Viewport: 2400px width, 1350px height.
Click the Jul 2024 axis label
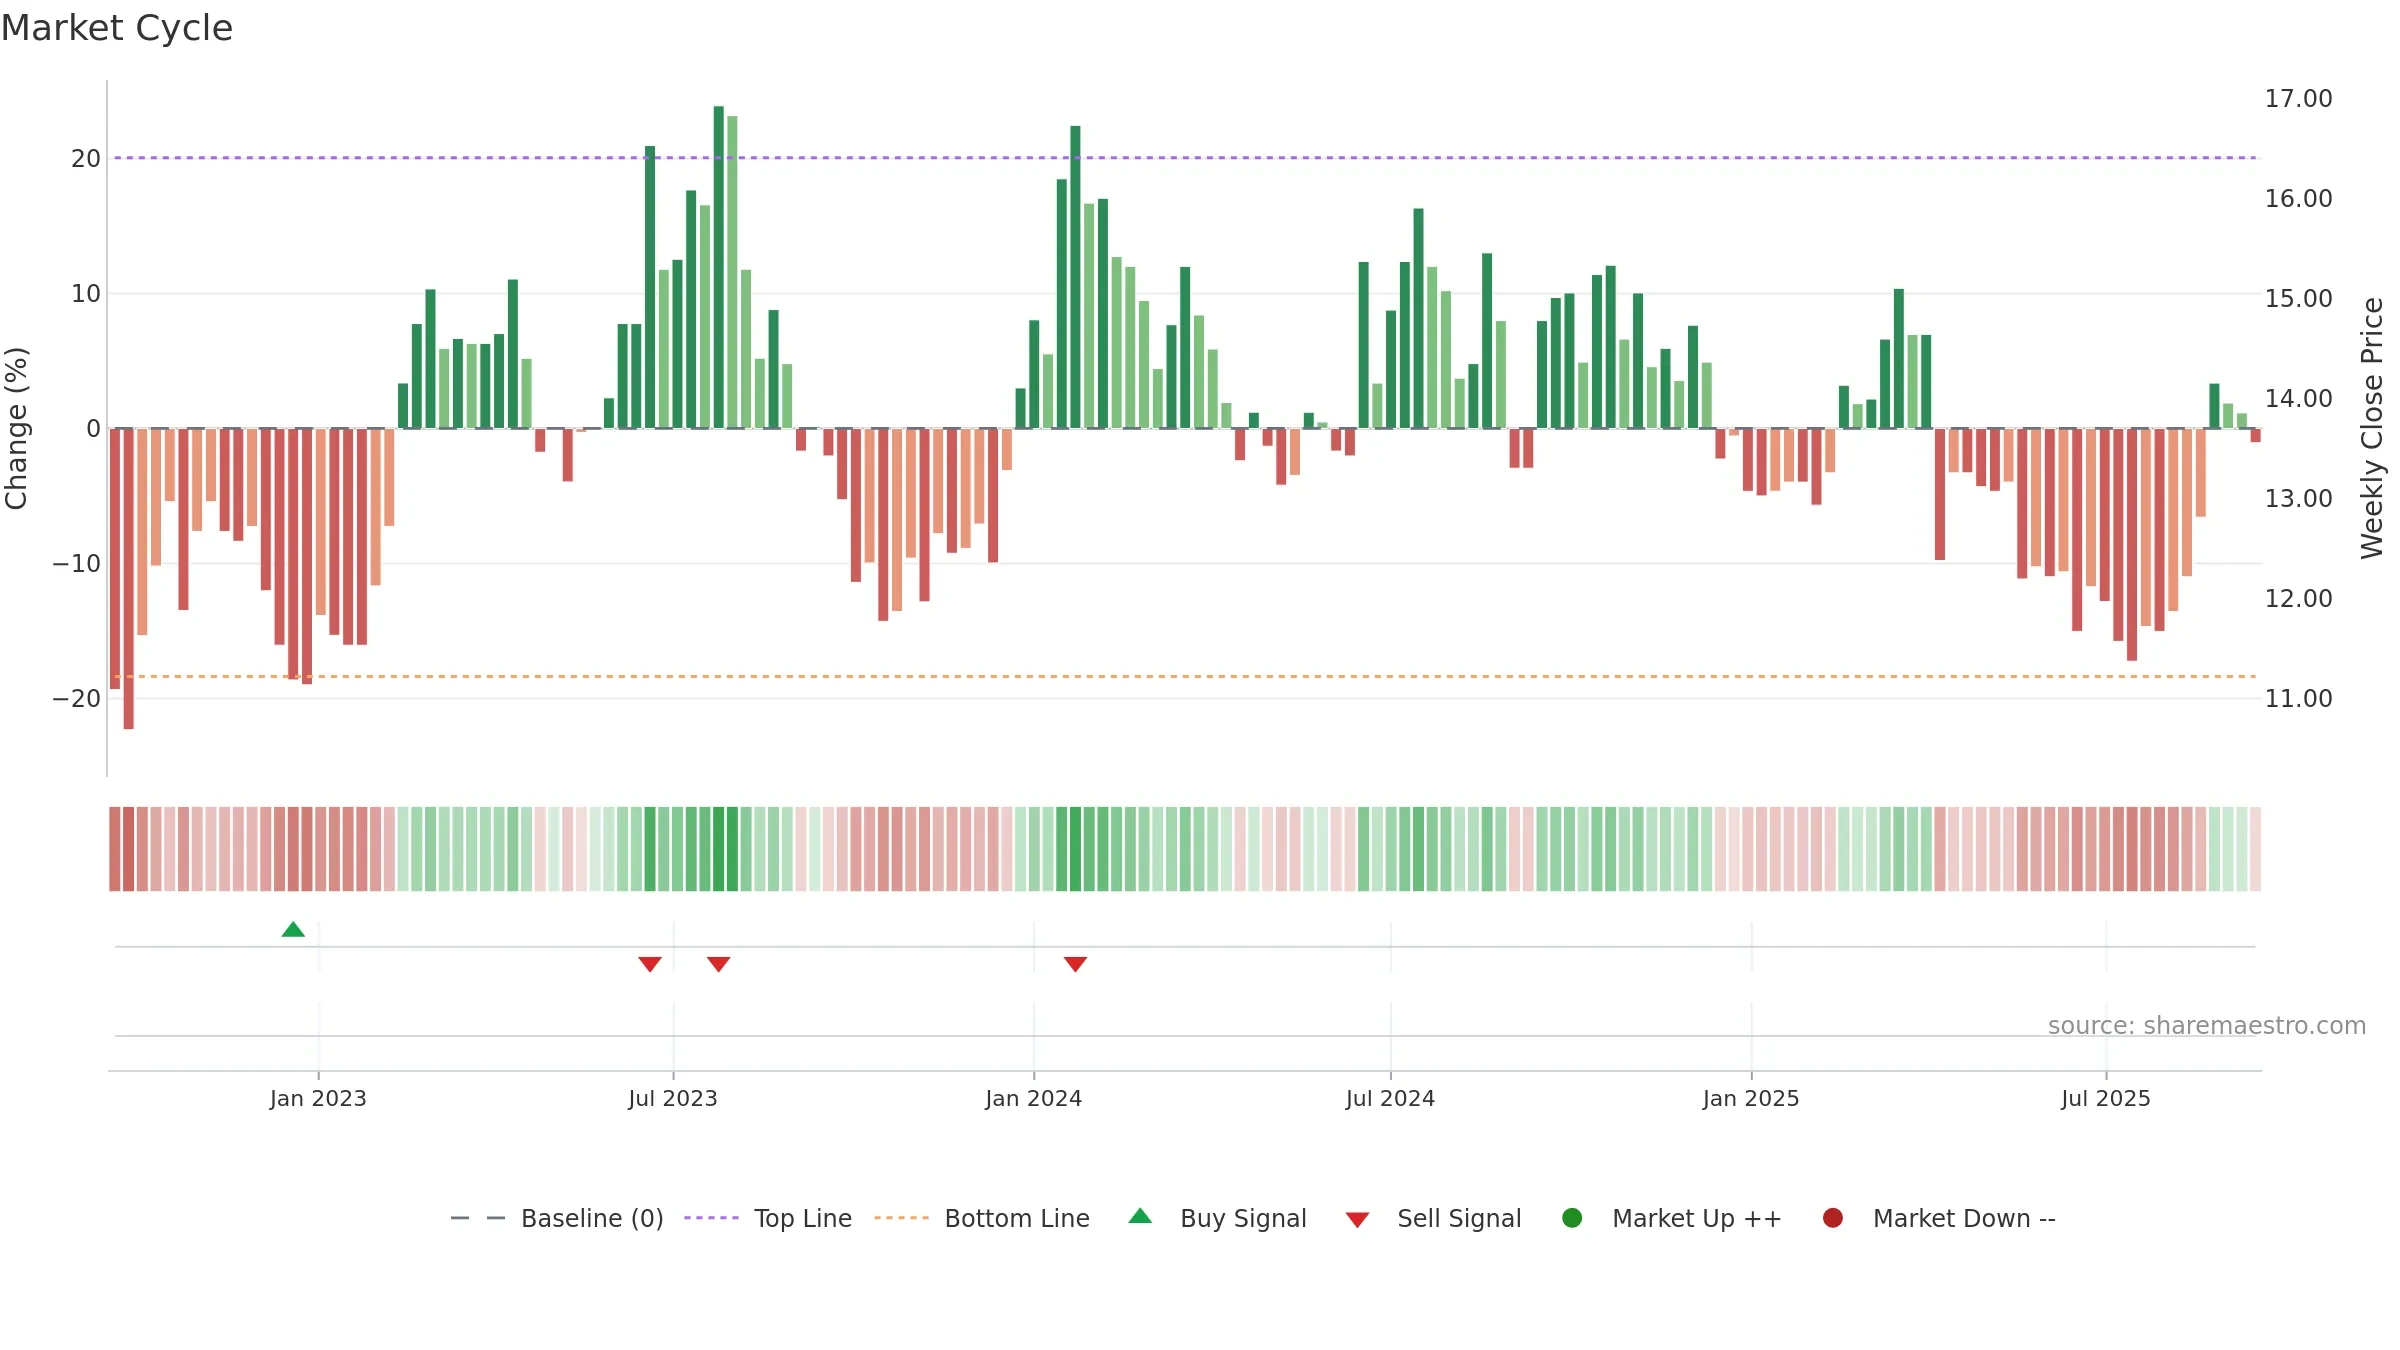click(1390, 1099)
